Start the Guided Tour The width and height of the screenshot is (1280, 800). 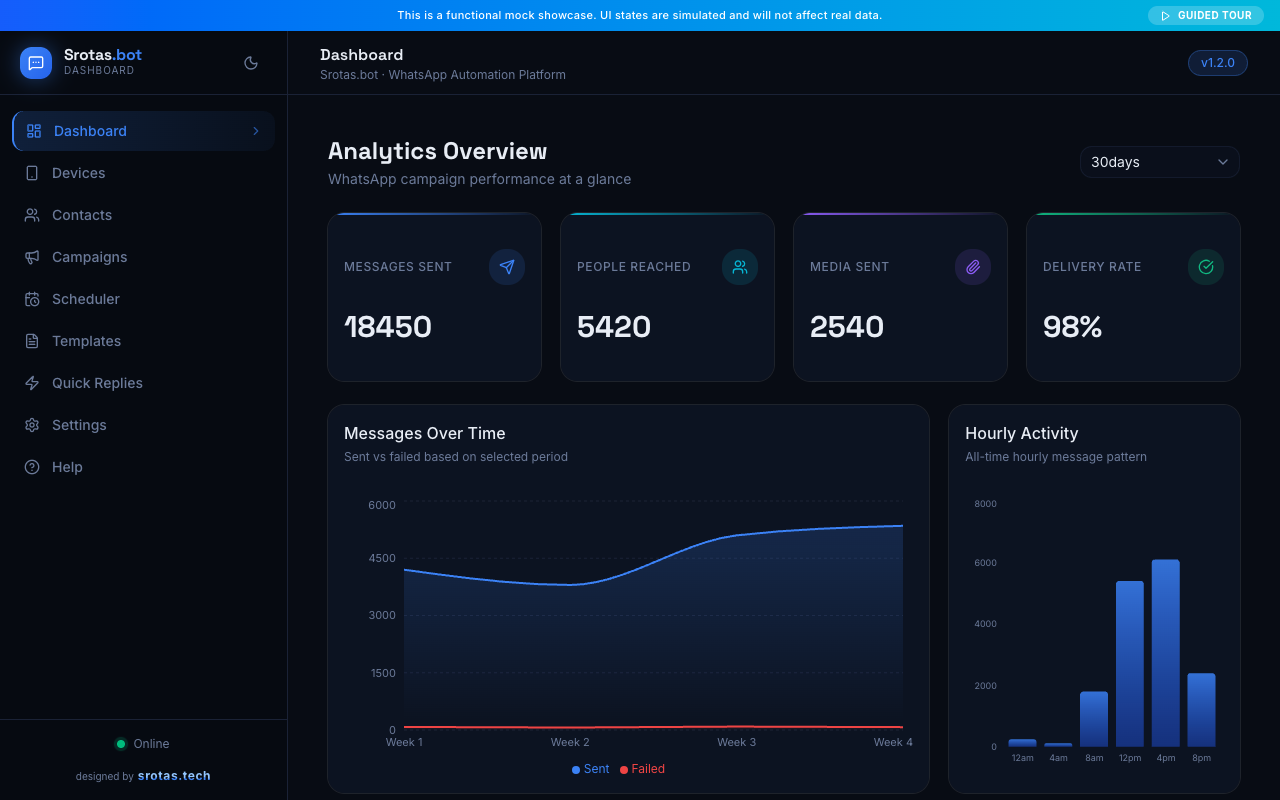pos(1205,15)
